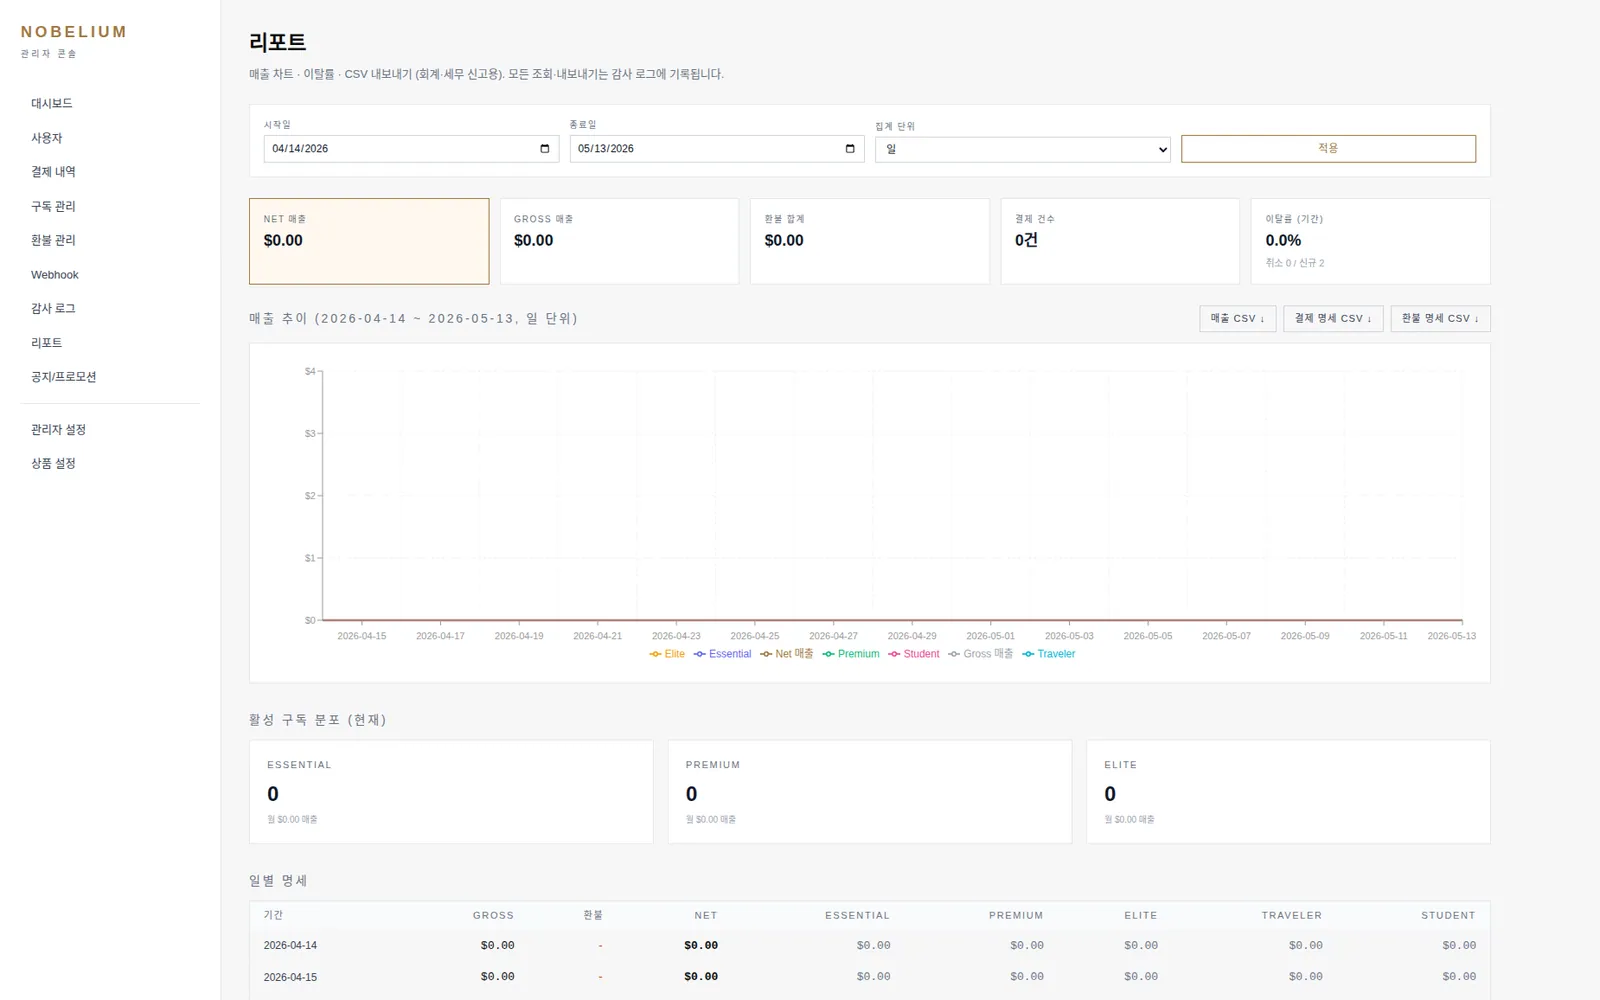Select Webhook in the sidebar
This screenshot has height=1000, width=1600.
click(x=55, y=275)
